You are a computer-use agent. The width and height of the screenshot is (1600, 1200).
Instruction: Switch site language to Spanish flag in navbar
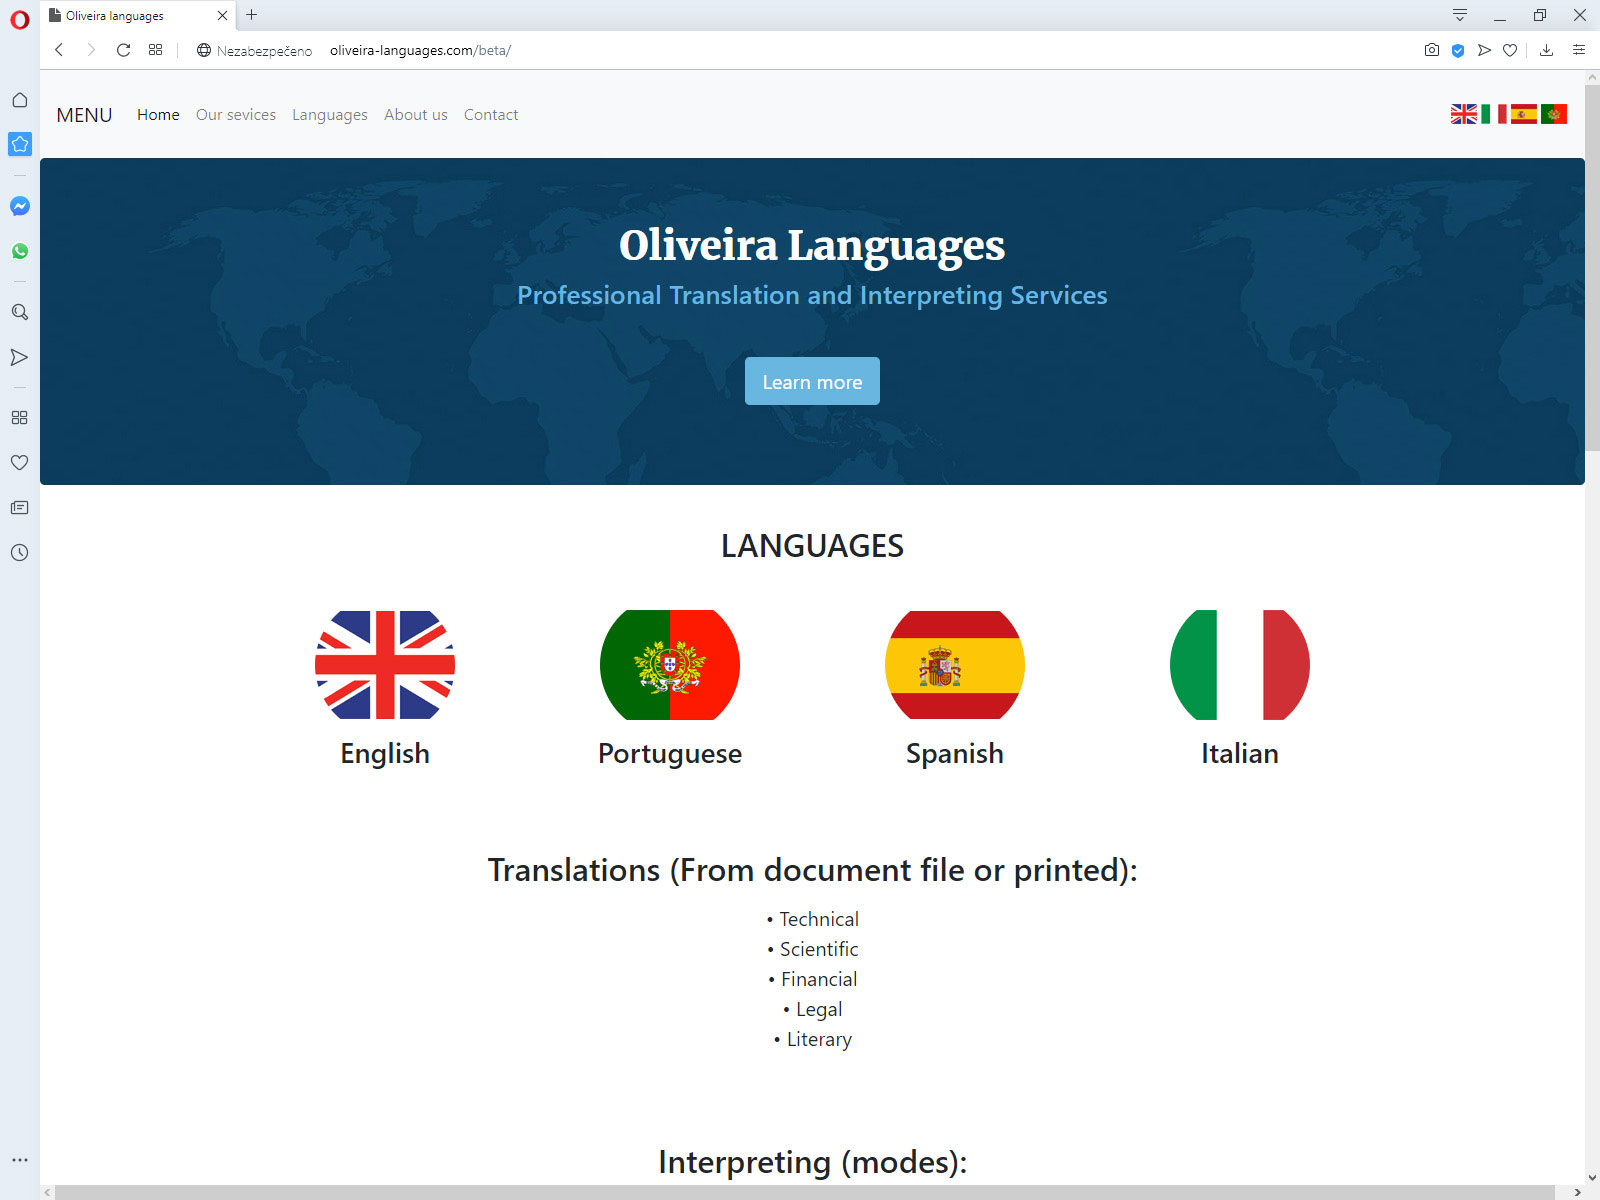(1524, 114)
